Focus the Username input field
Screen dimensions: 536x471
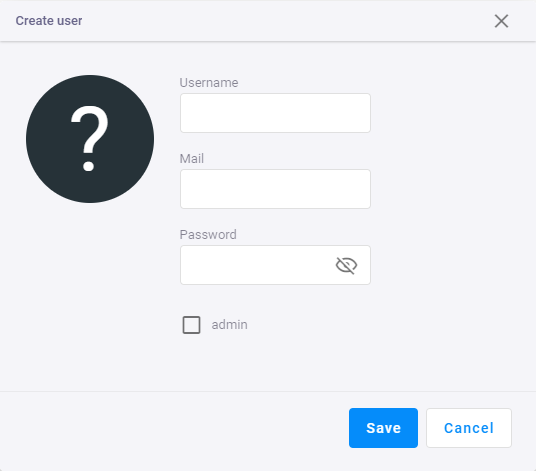tap(275, 113)
